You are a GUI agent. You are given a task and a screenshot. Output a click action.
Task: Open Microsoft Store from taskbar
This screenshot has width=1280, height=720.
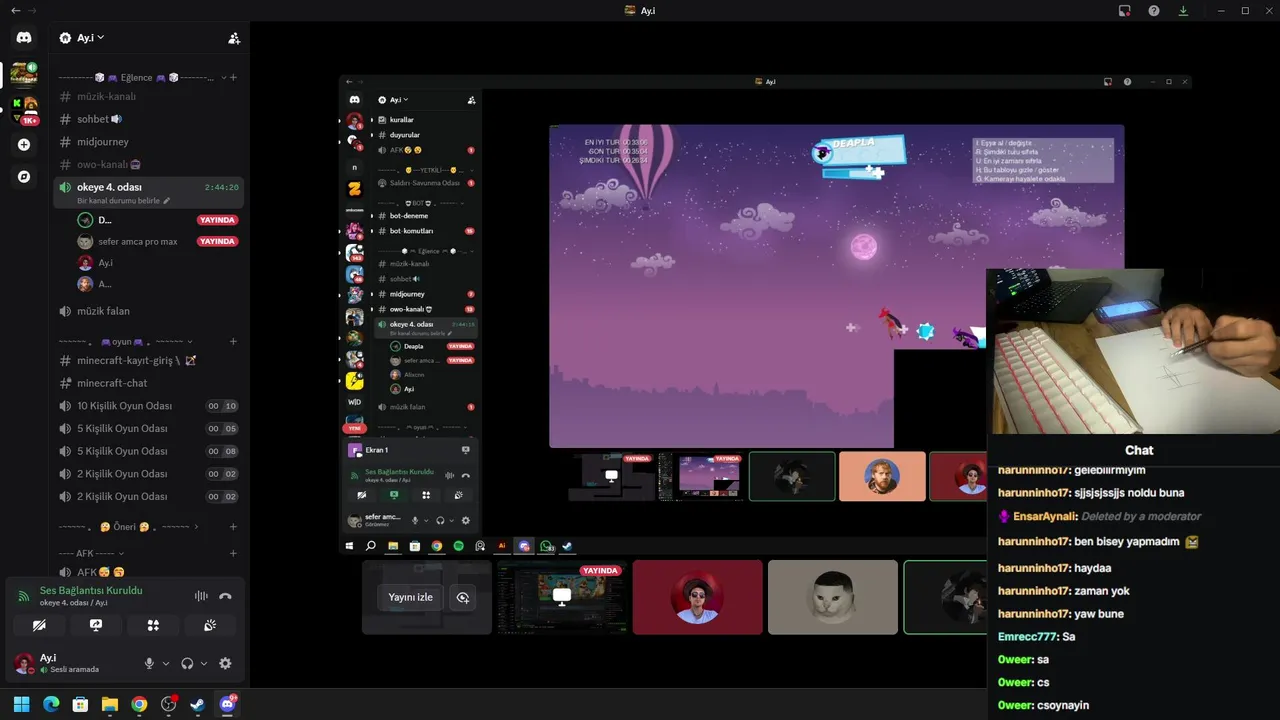click(x=80, y=704)
